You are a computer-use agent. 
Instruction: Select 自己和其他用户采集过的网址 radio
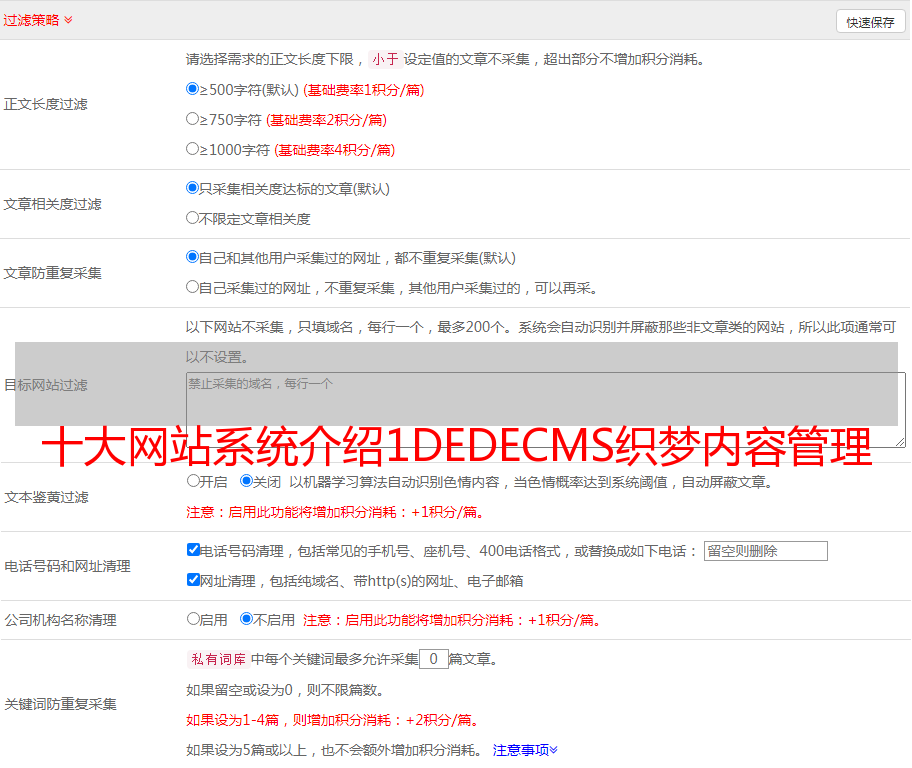pyautogui.click(x=193, y=257)
